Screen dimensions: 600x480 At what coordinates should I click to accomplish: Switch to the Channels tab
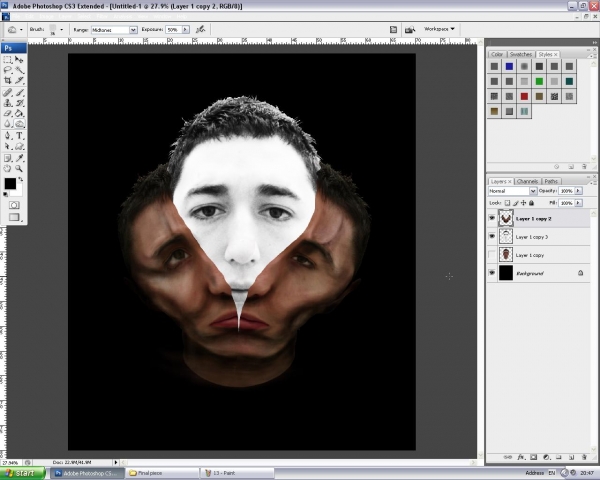pyautogui.click(x=527, y=181)
